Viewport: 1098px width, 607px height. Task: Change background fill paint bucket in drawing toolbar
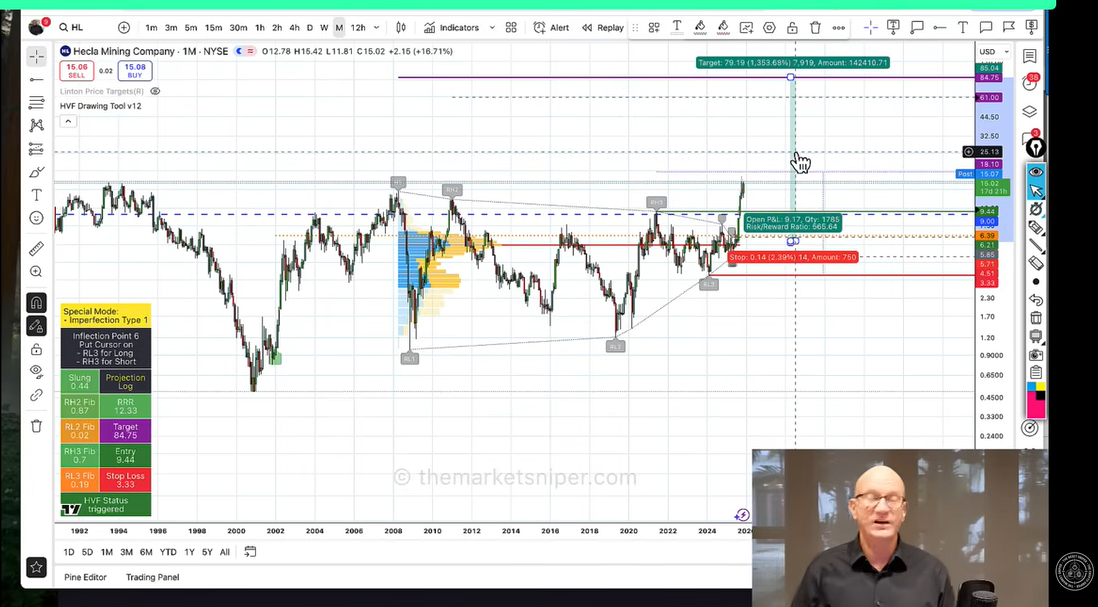(x=723, y=27)
